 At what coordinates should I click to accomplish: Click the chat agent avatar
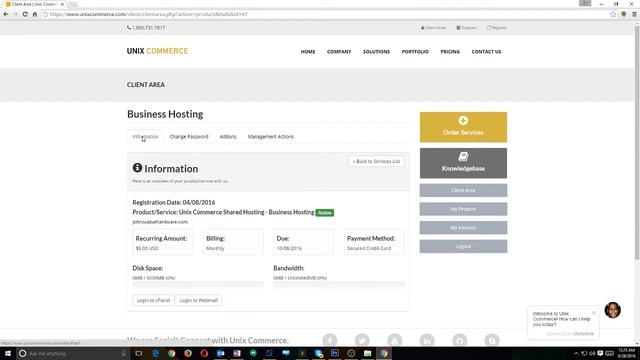(613, 310)
